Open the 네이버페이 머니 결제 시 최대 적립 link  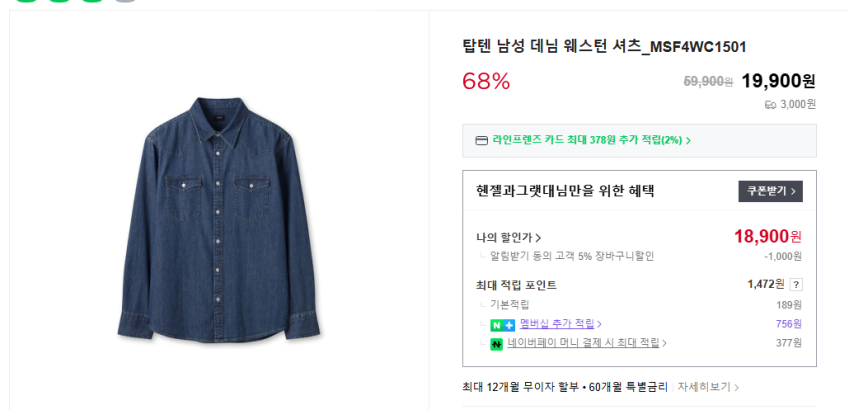pos(583,344)
